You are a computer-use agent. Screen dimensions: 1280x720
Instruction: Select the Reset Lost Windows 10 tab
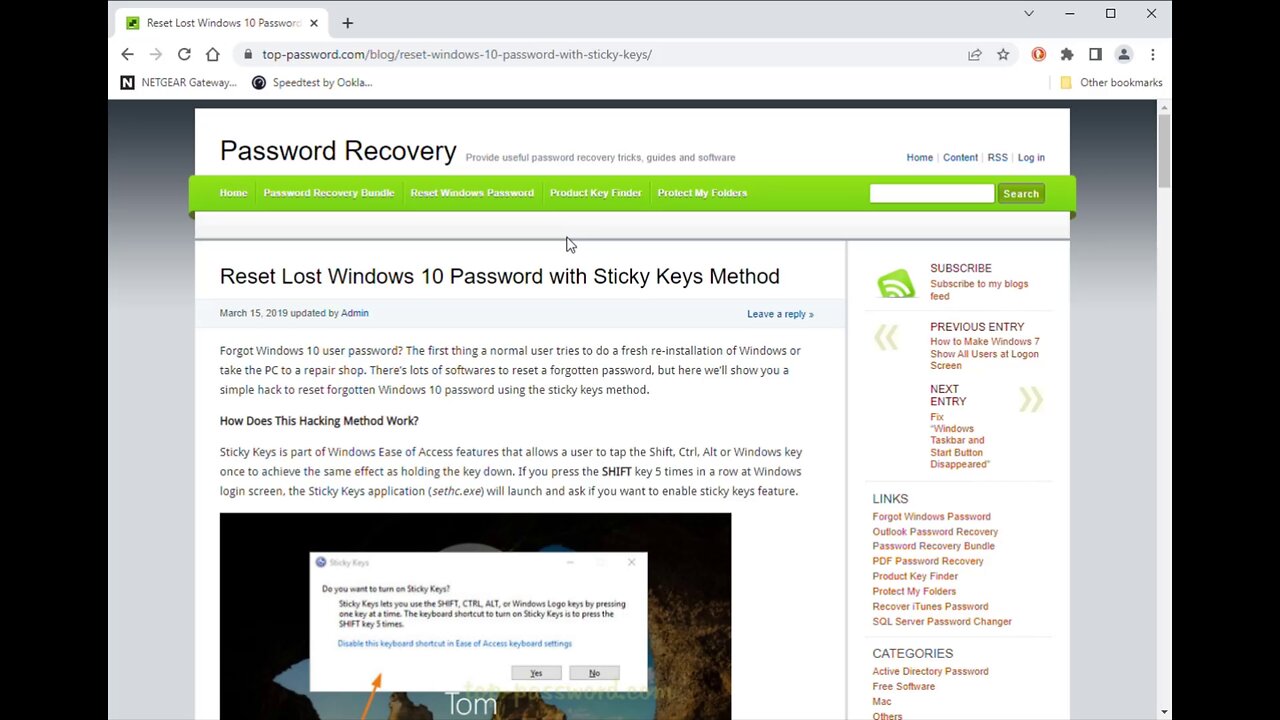click(x=222, y=23)
